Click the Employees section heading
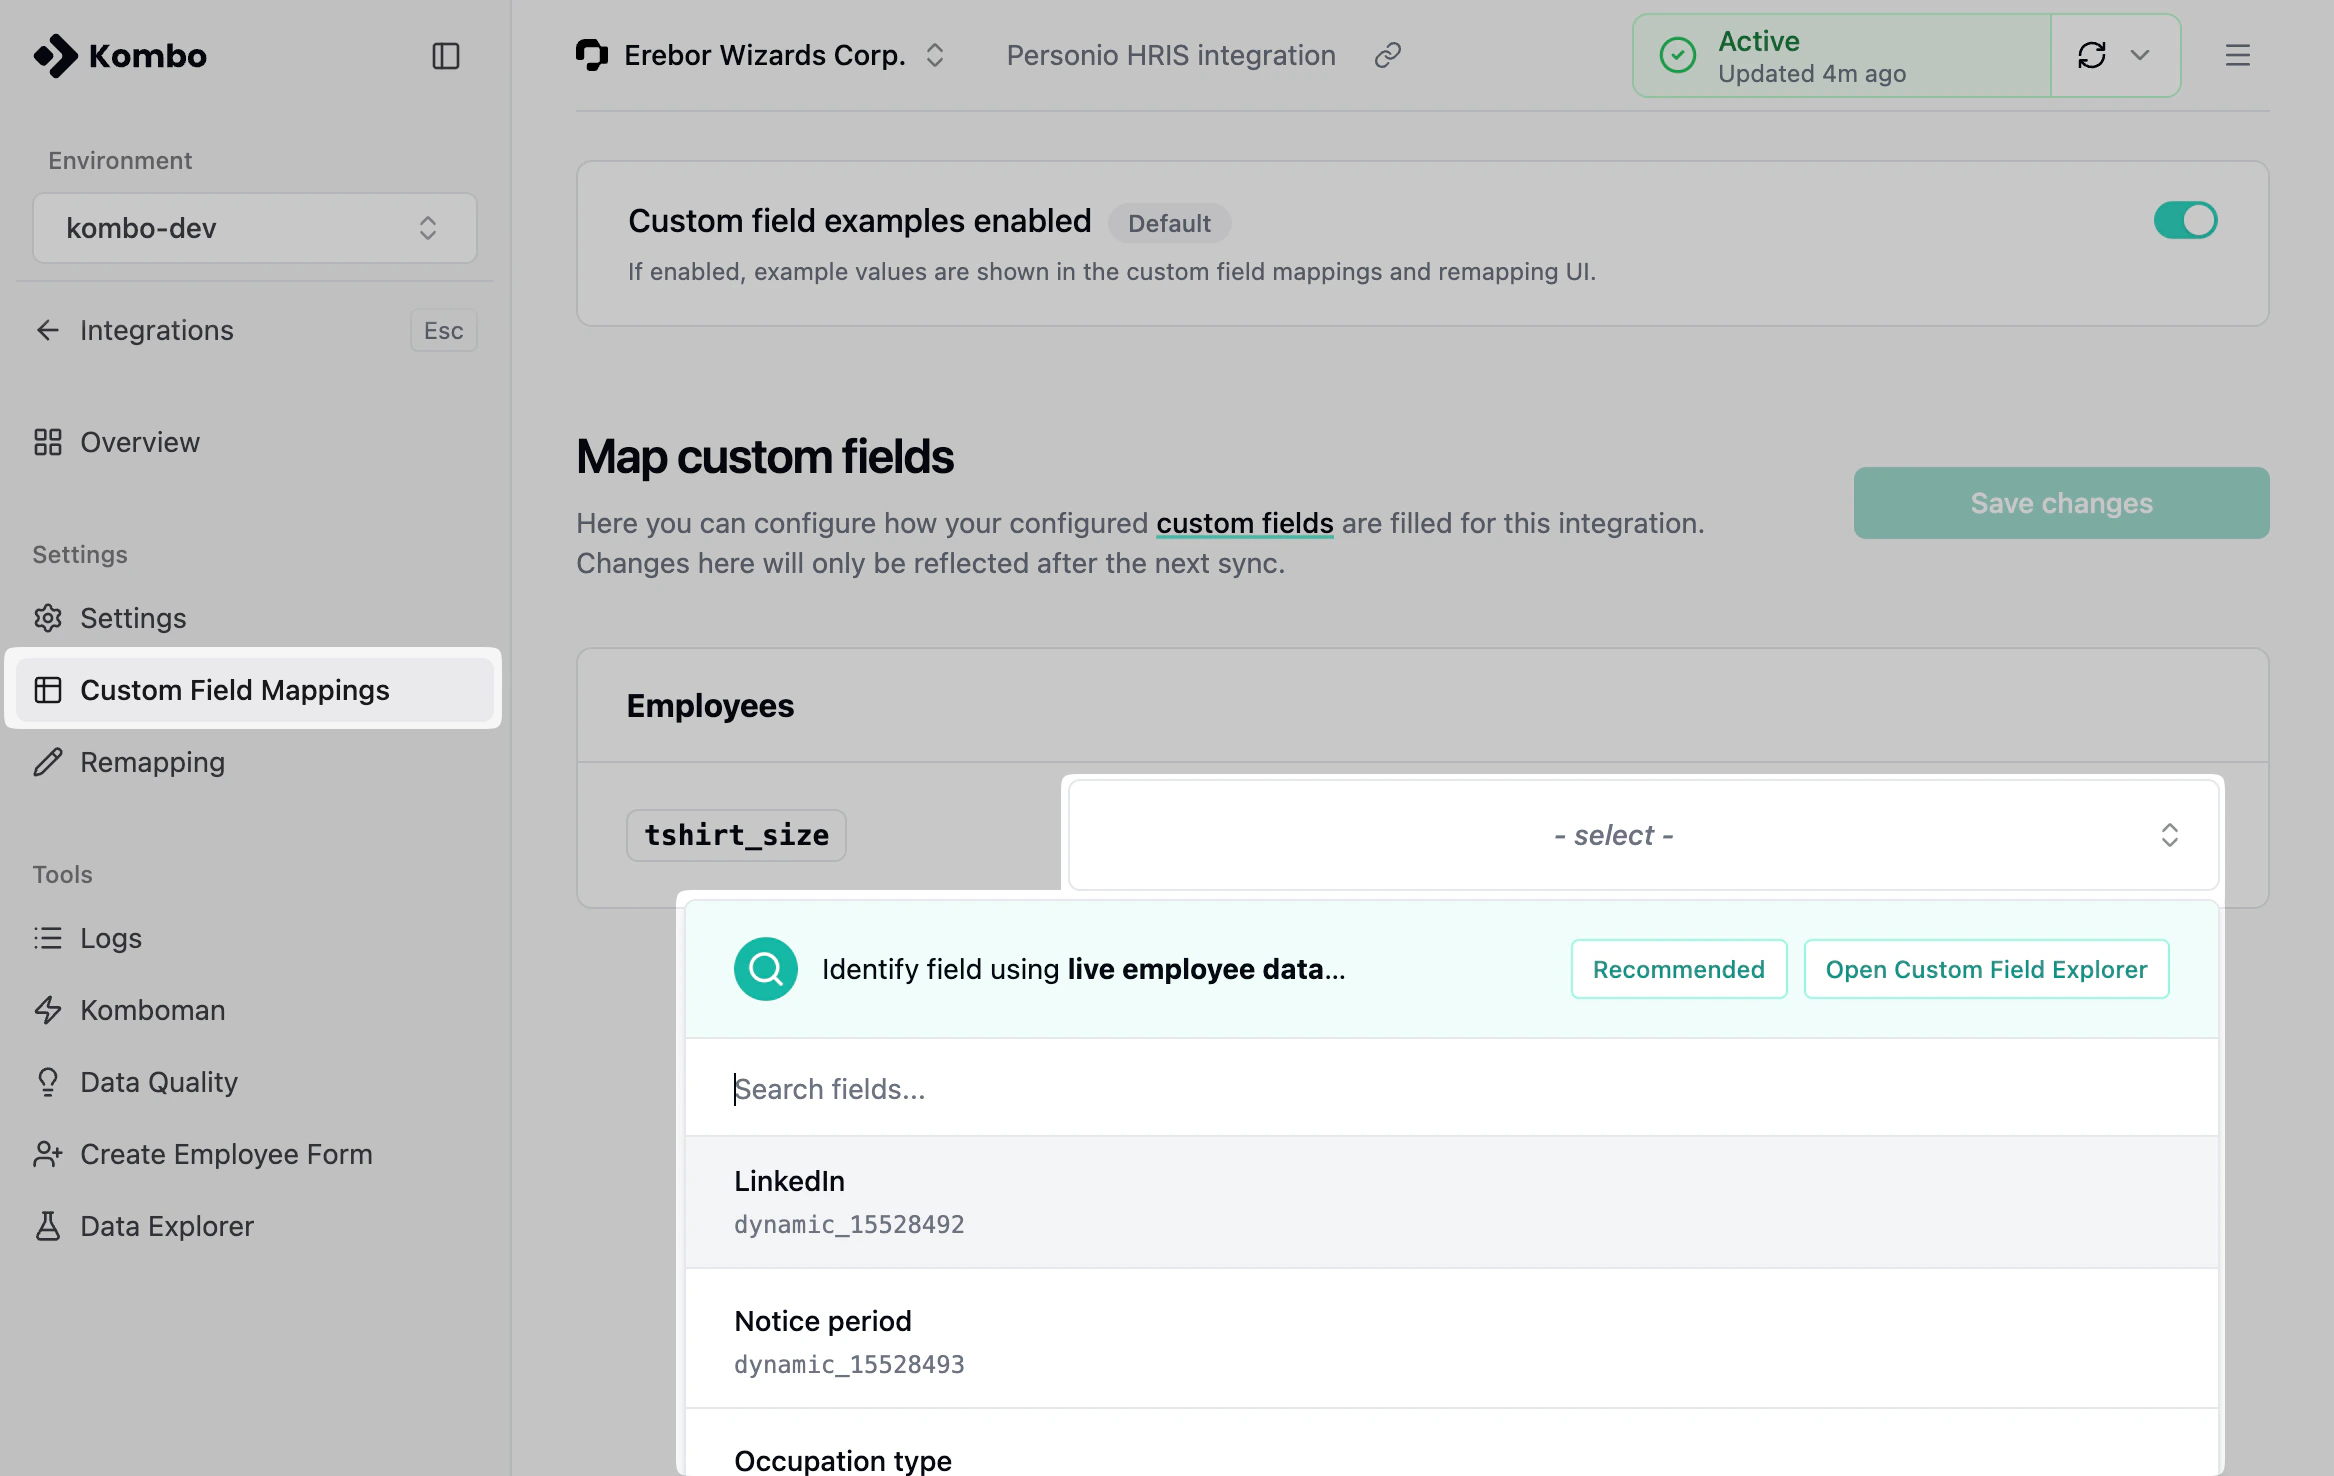Screen dimensions: 2334x1476 click(710, 706)
